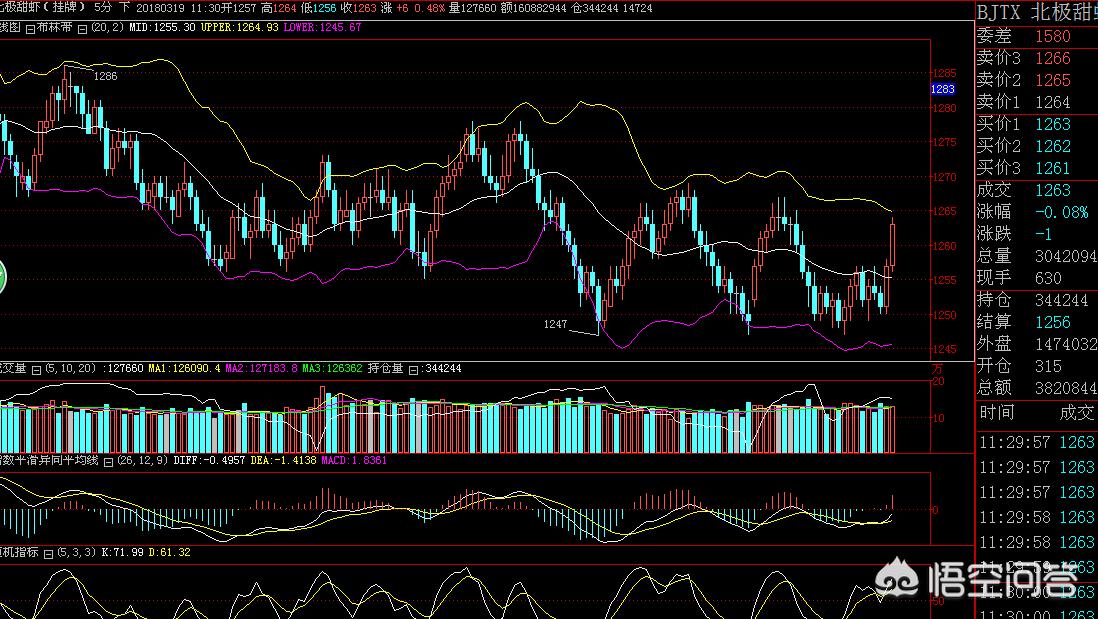
Task: Click the 5分 period label in header
Action: pos(102,8)
